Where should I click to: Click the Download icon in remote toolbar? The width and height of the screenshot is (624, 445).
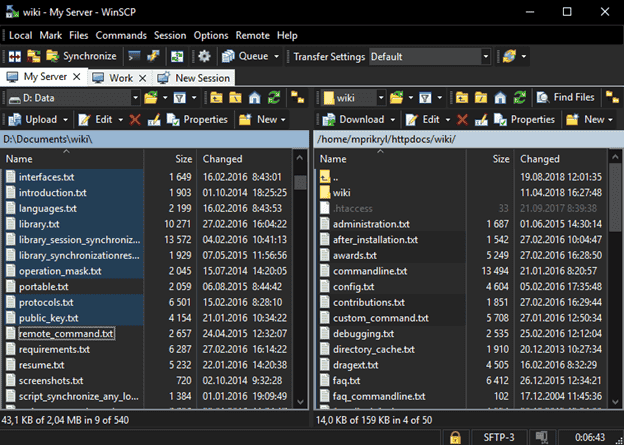(354, 120)
